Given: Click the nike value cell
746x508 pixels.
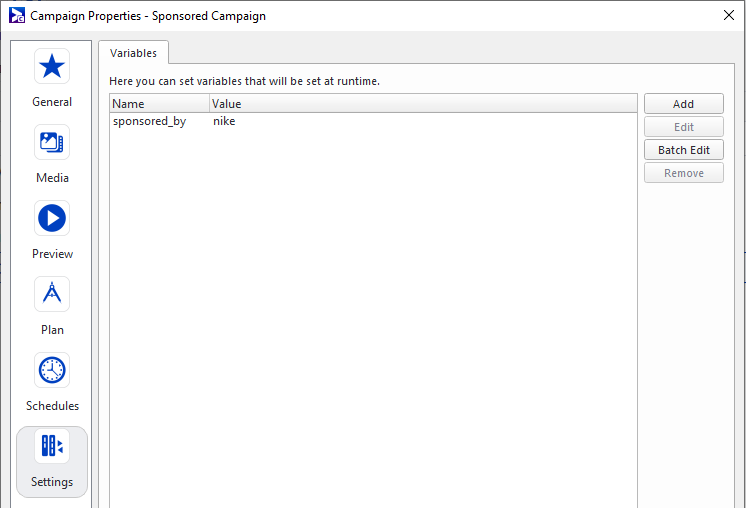Looking at the screenshot, I should click(x=224, y=121).
